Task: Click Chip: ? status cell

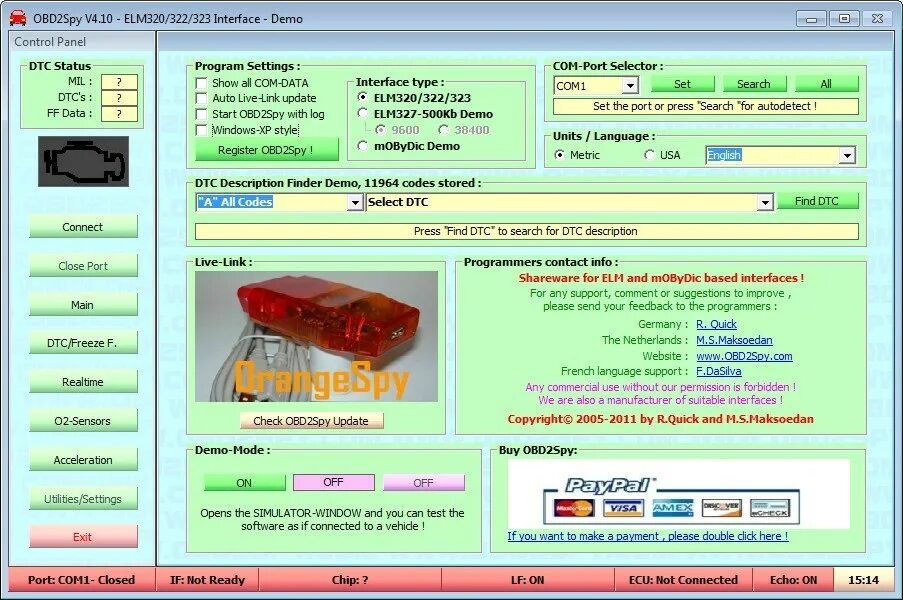Action: pyautogui.click(x=350, y=580)
